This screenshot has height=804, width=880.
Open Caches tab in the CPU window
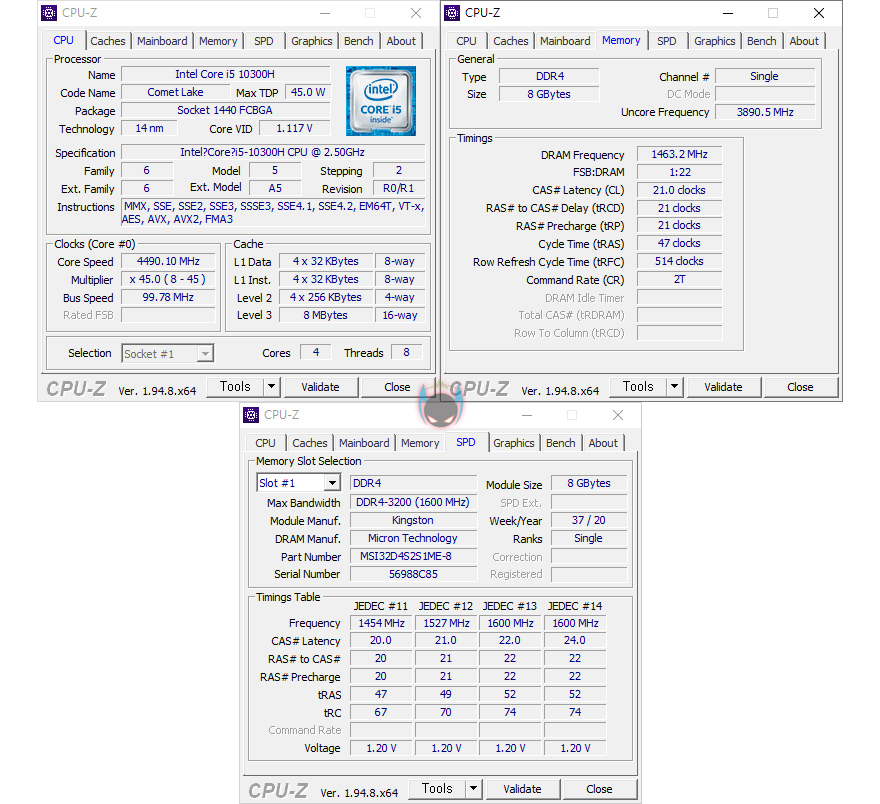[x=108, y=41]
